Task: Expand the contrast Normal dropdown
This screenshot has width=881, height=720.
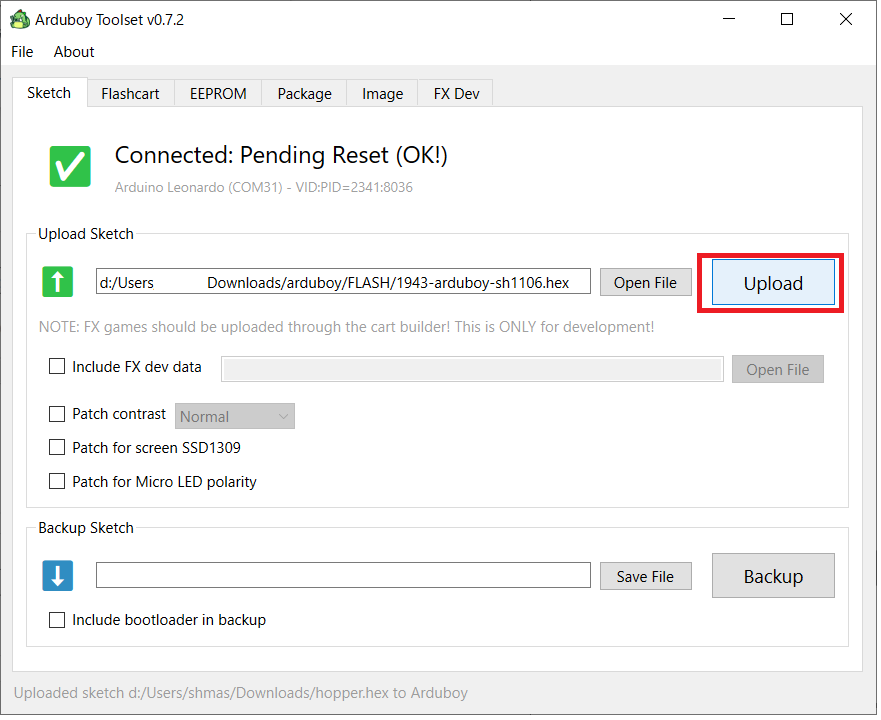Action: click(x=235, y=416)
